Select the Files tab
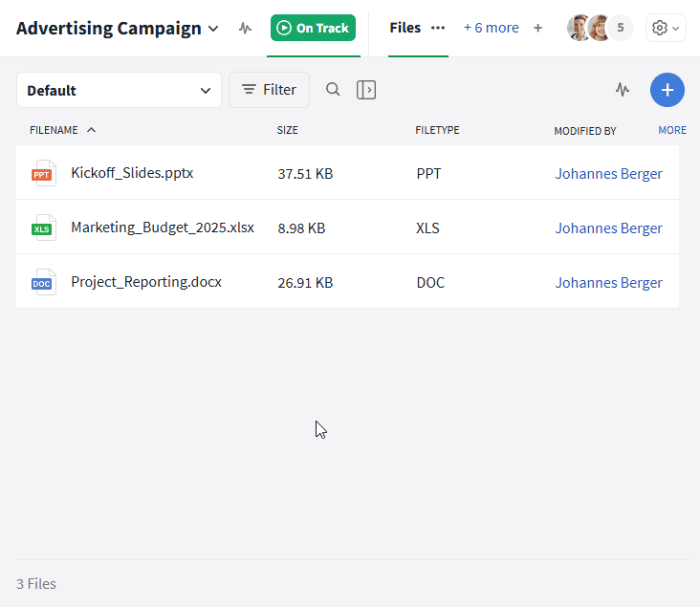This screenshot has width=700, height=607. (405, 28)
